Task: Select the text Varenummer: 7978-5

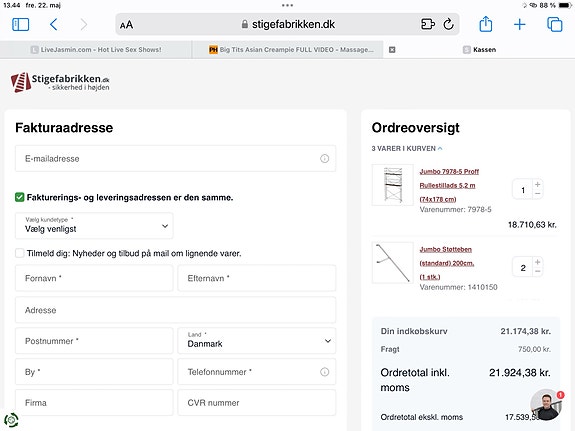Action: (455, 209)
